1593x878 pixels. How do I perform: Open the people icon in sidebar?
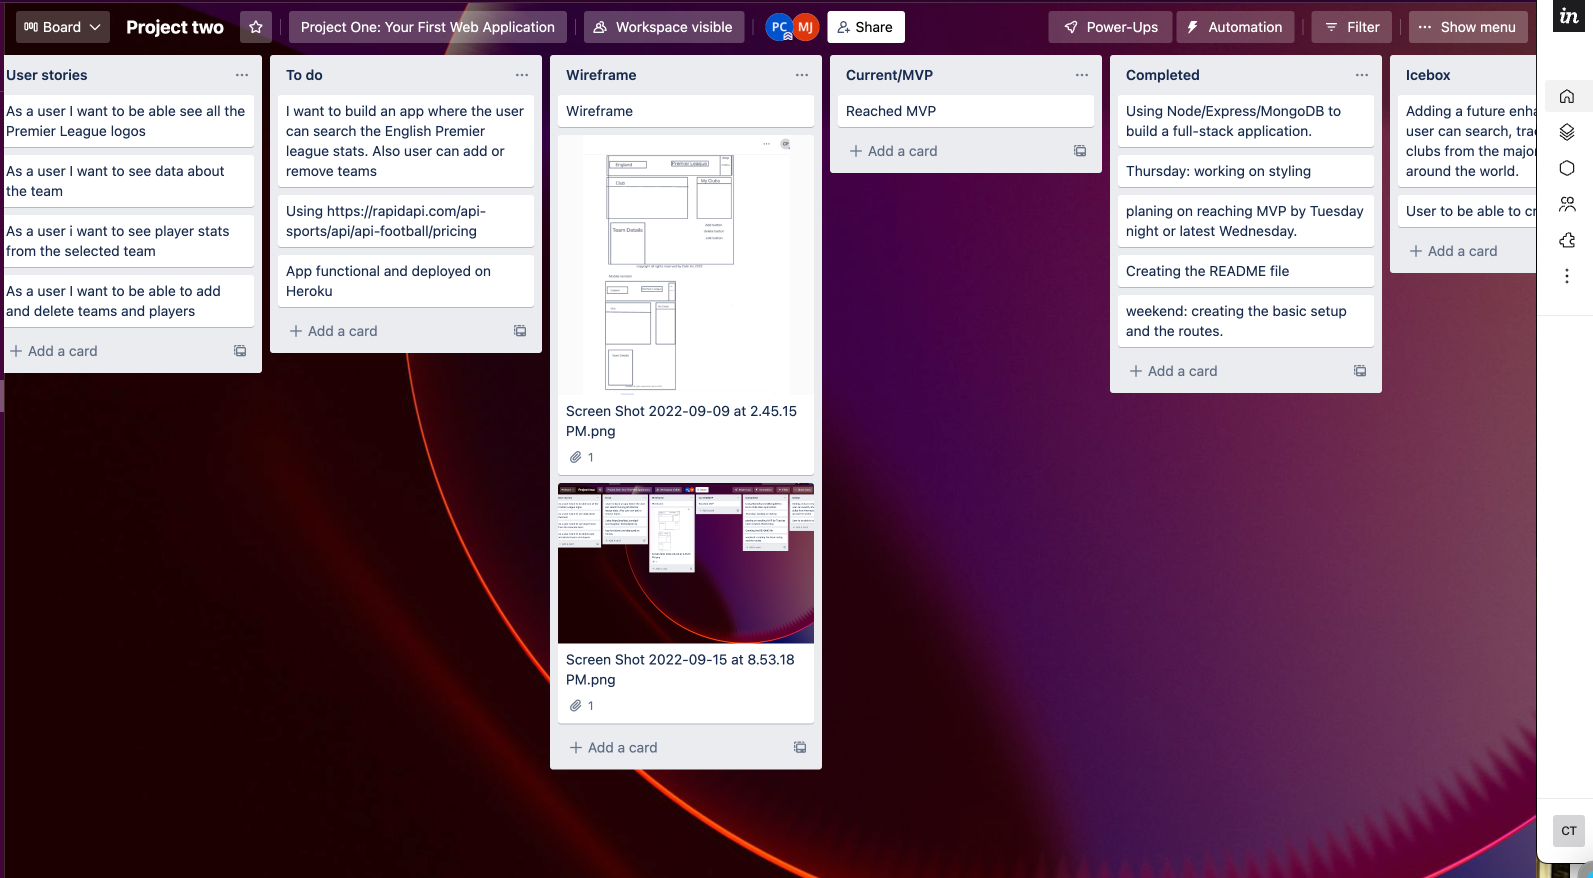[1567, 204]
